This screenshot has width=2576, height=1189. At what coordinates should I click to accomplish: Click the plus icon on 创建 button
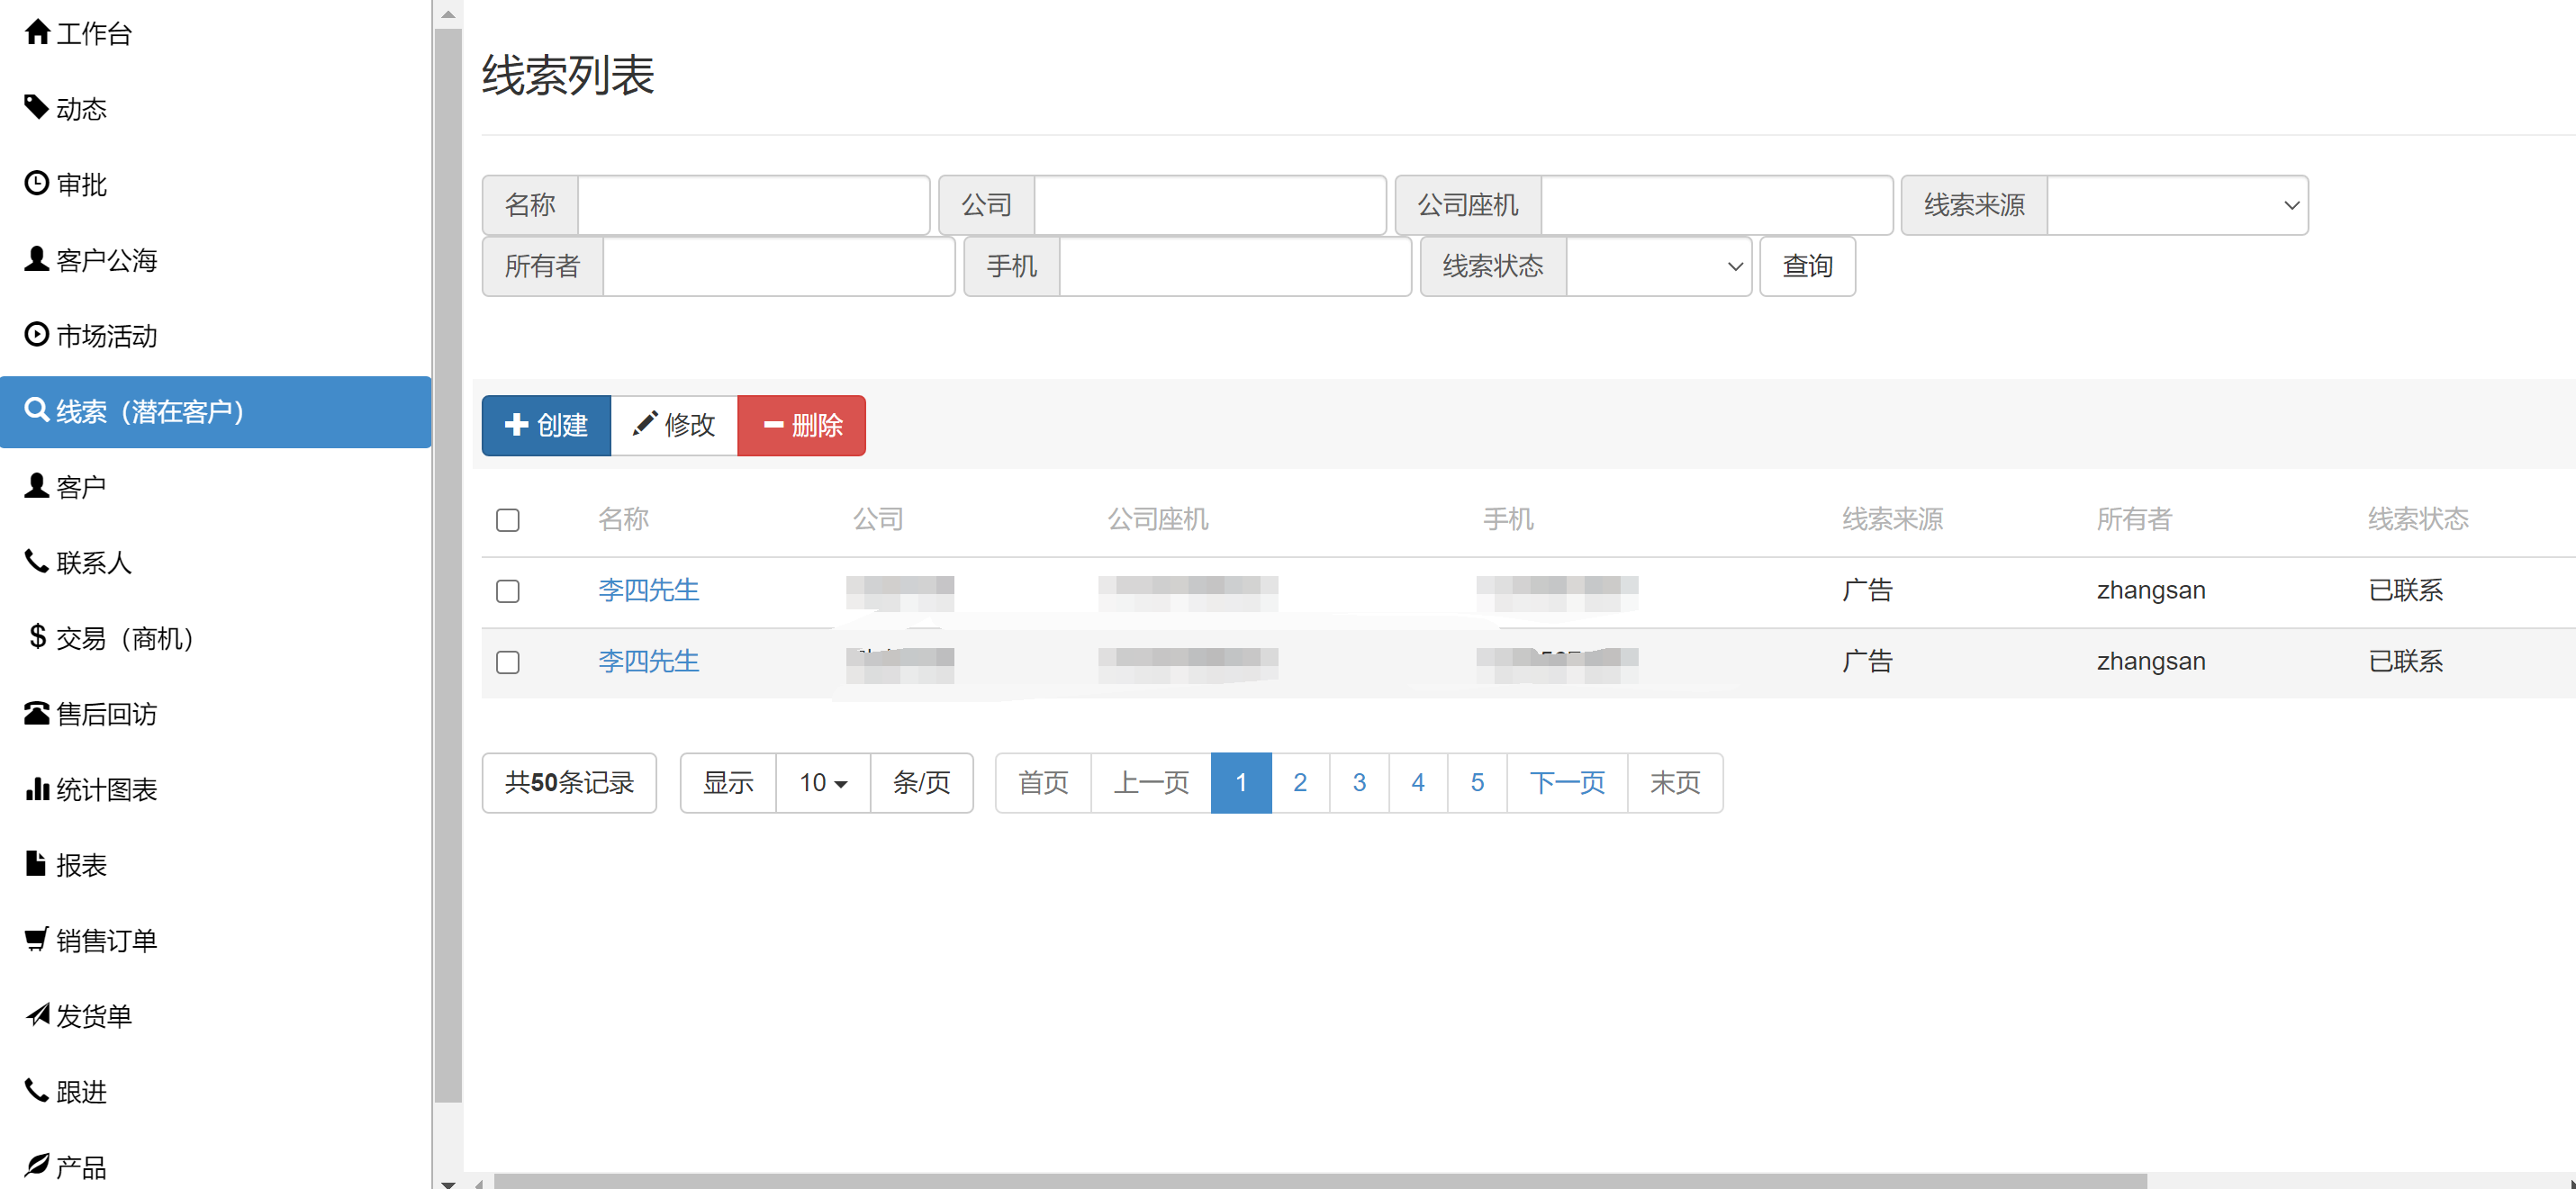(x=516, y=425)
